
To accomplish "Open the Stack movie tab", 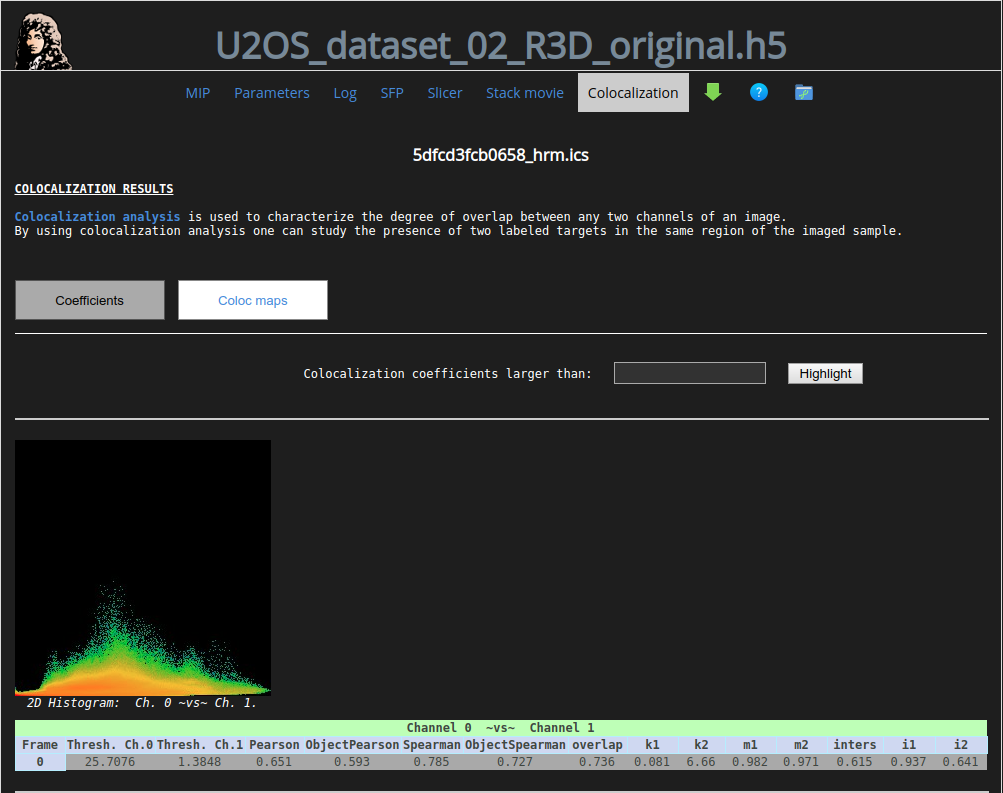I will click(525, 93).
